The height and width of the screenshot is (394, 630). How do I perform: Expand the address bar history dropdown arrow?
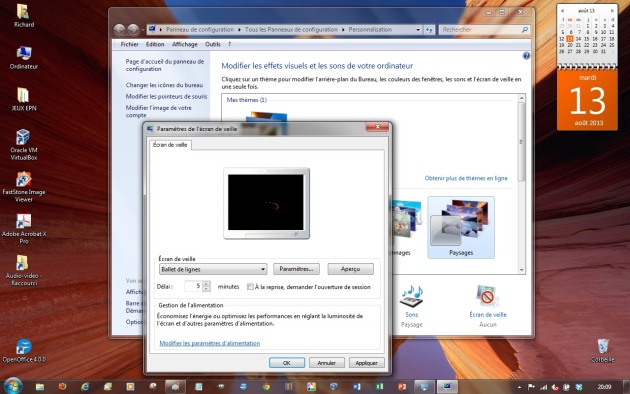point(418,30)
